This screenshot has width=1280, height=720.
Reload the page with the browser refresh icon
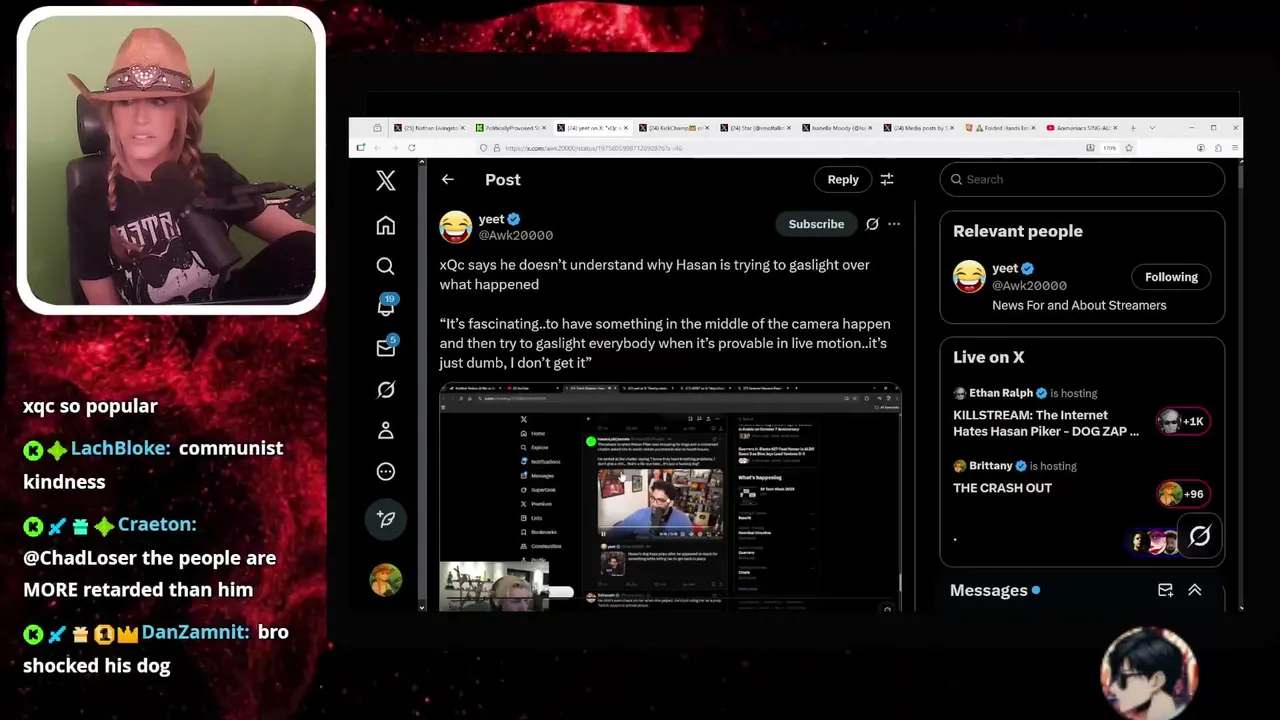tap(410, 148)
